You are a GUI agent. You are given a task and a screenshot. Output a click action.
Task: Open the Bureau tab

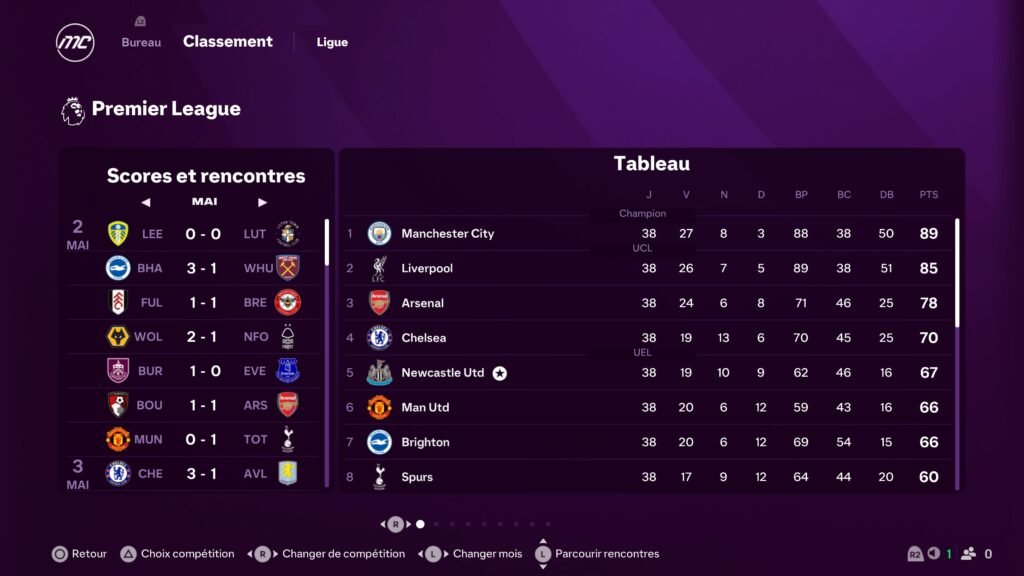pyautogui.click(x=141, y=42)
